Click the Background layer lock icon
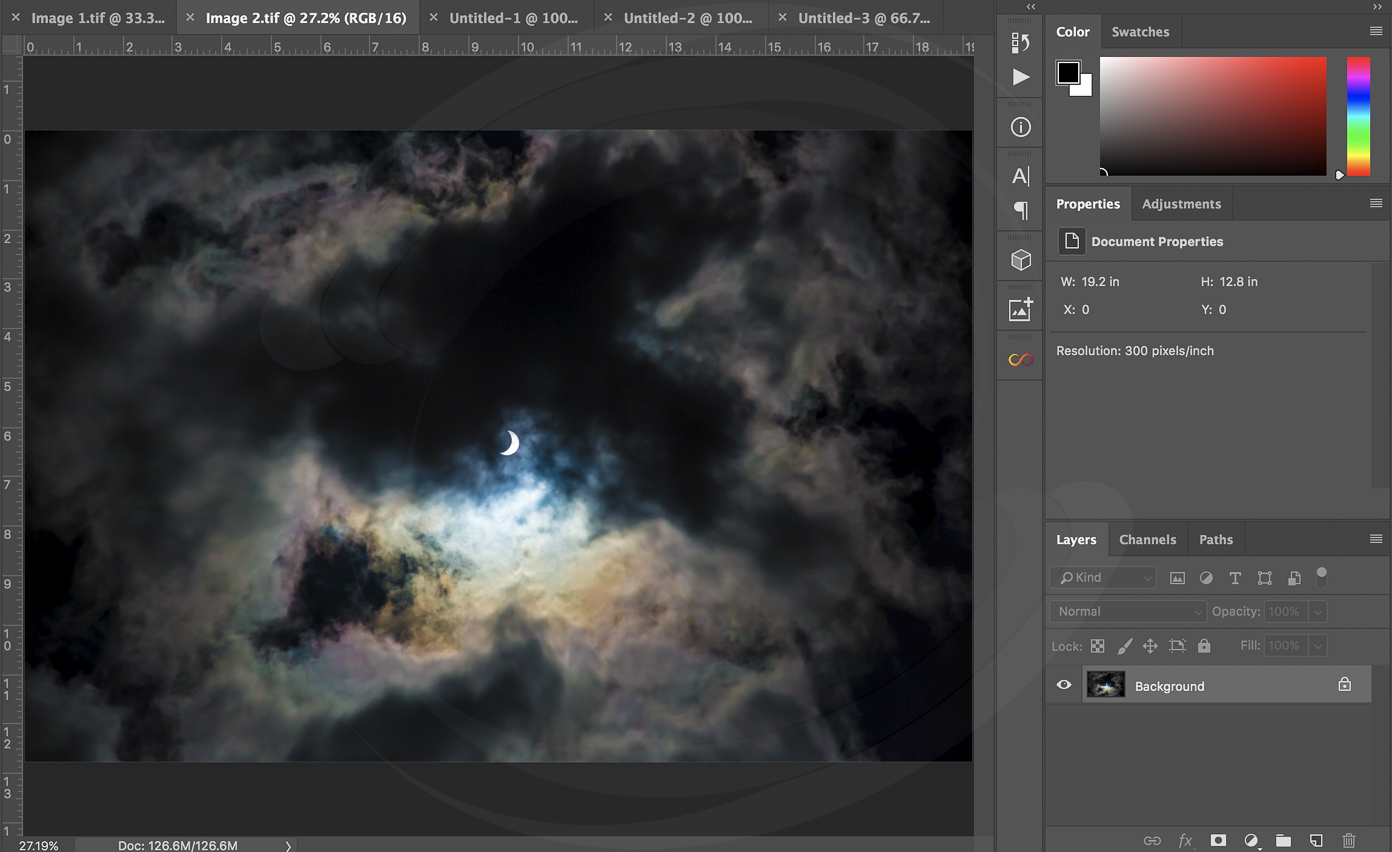Screen dimensions: 1392x852 point(1345,685)
